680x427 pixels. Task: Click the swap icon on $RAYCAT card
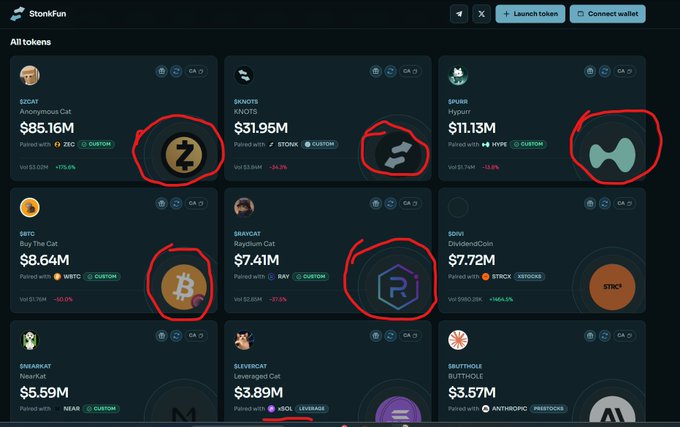point(390,203)
